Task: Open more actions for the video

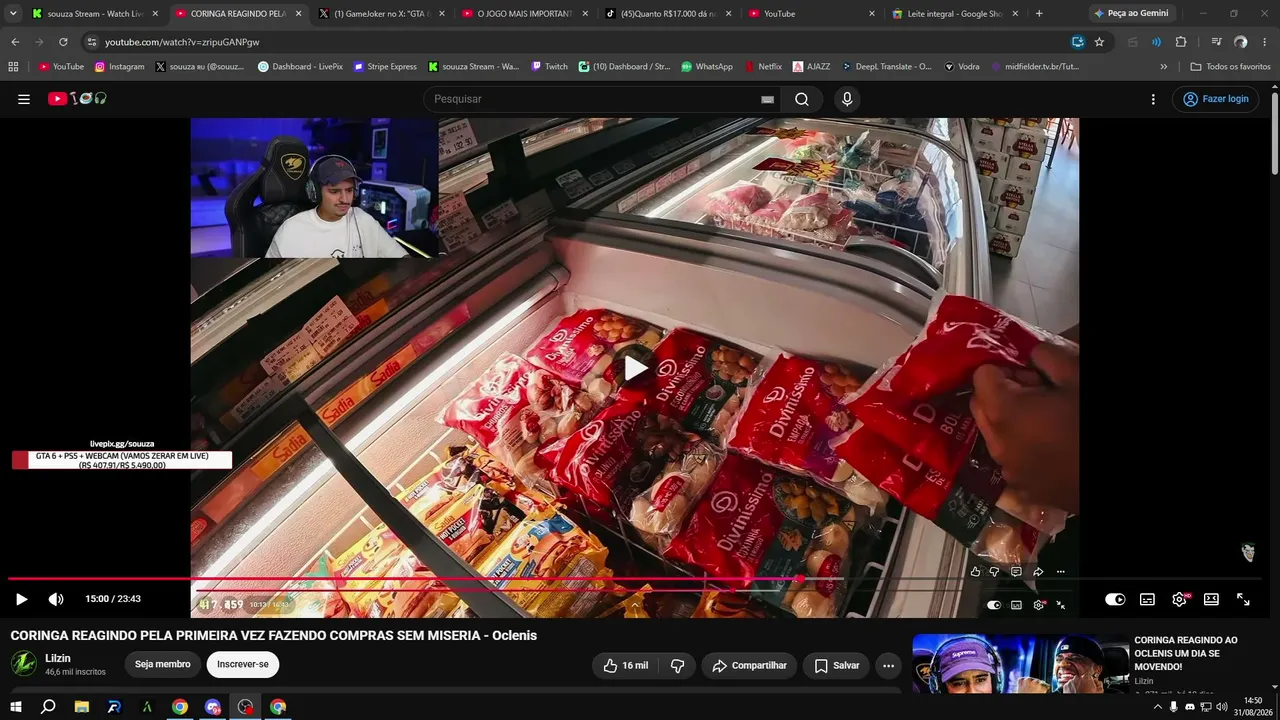Action: click(x=888, y=665)
